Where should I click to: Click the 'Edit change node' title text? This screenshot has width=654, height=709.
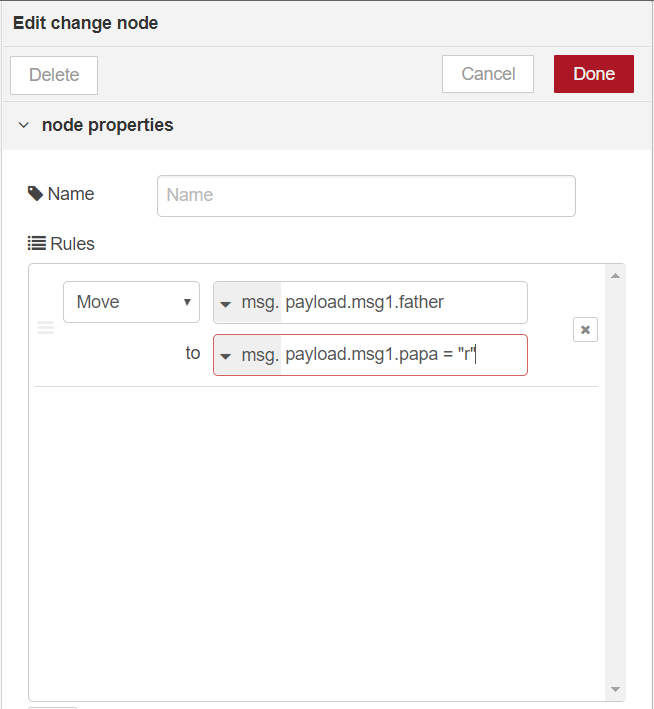(x=85, y=23)
